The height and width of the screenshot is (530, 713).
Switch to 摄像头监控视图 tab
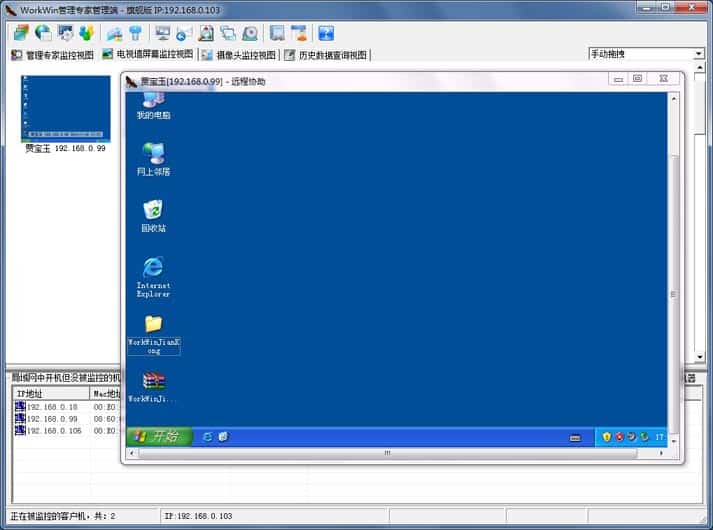coord(240,55)
